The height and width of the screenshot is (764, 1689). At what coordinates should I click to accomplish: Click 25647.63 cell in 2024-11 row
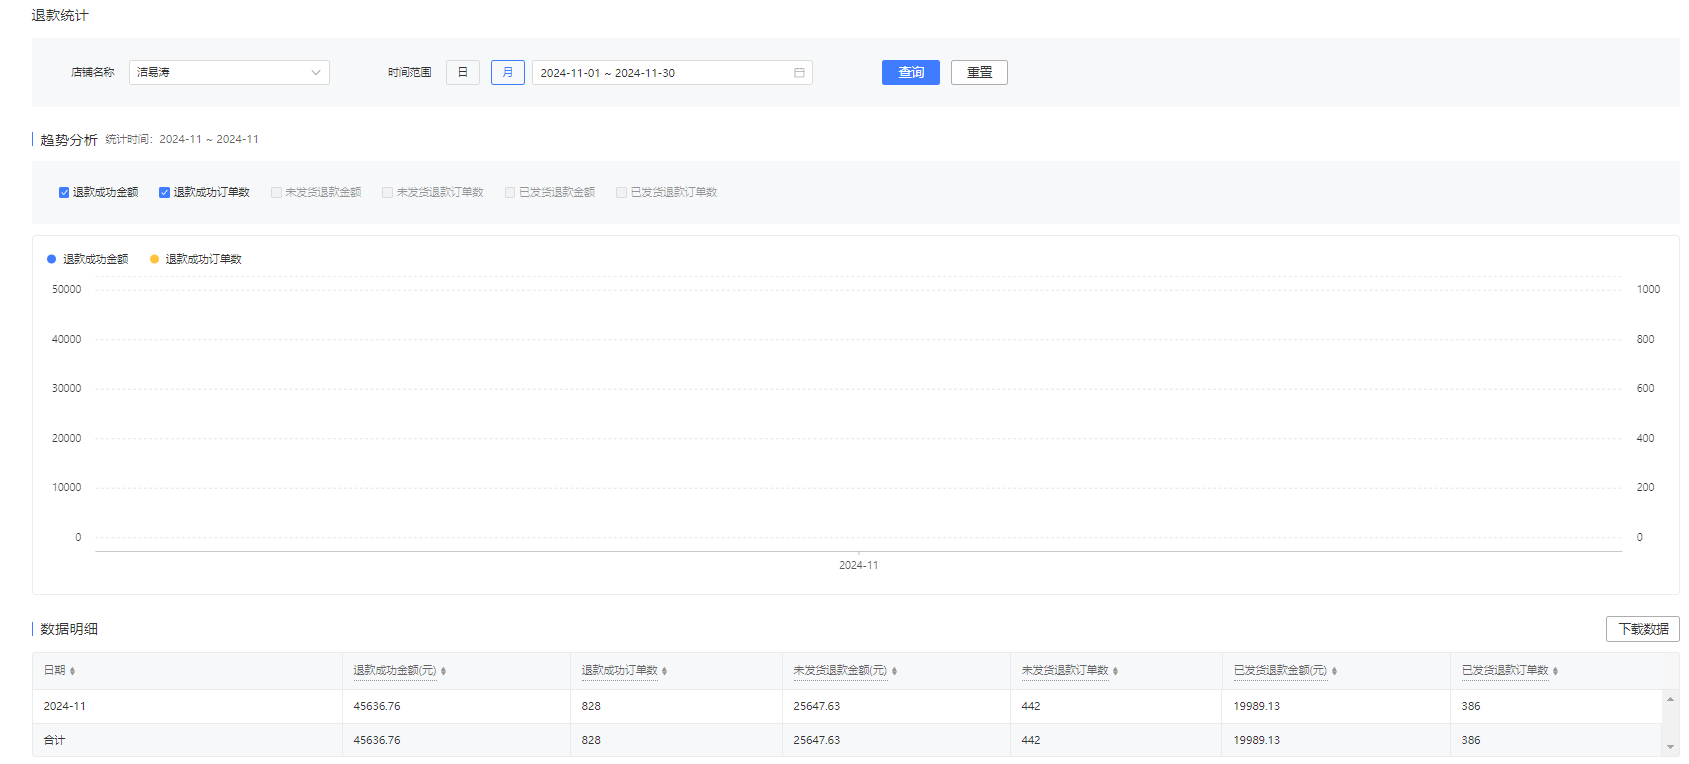[x=817, y=706]
